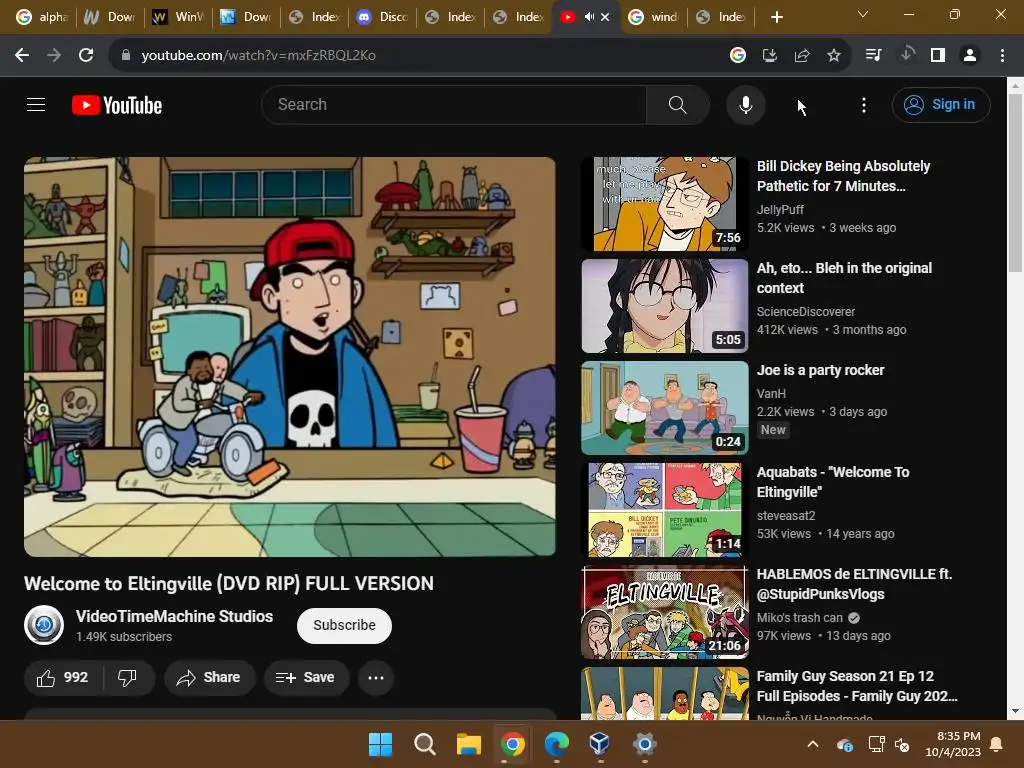
Task: Open Chrome side panel
Action: click(938, 56)
